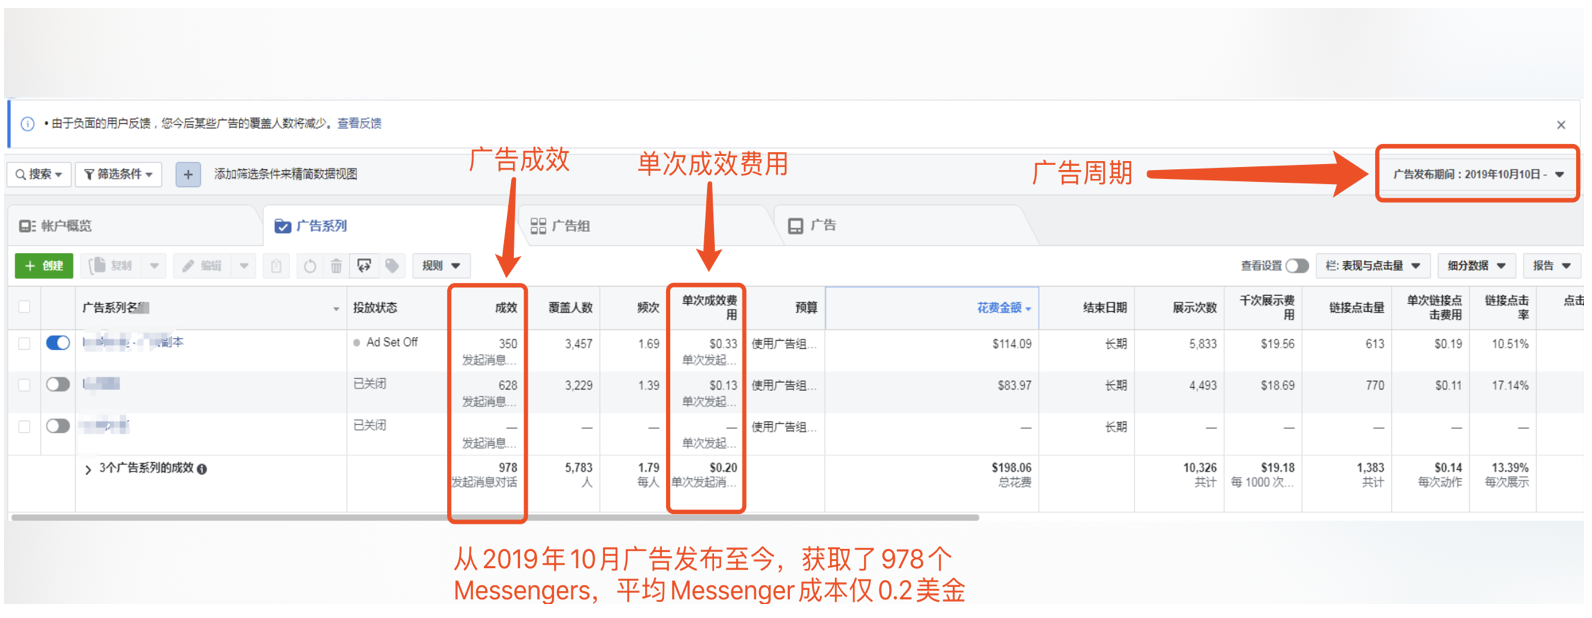Click the Ad Set Off status cell

[392, 342]
